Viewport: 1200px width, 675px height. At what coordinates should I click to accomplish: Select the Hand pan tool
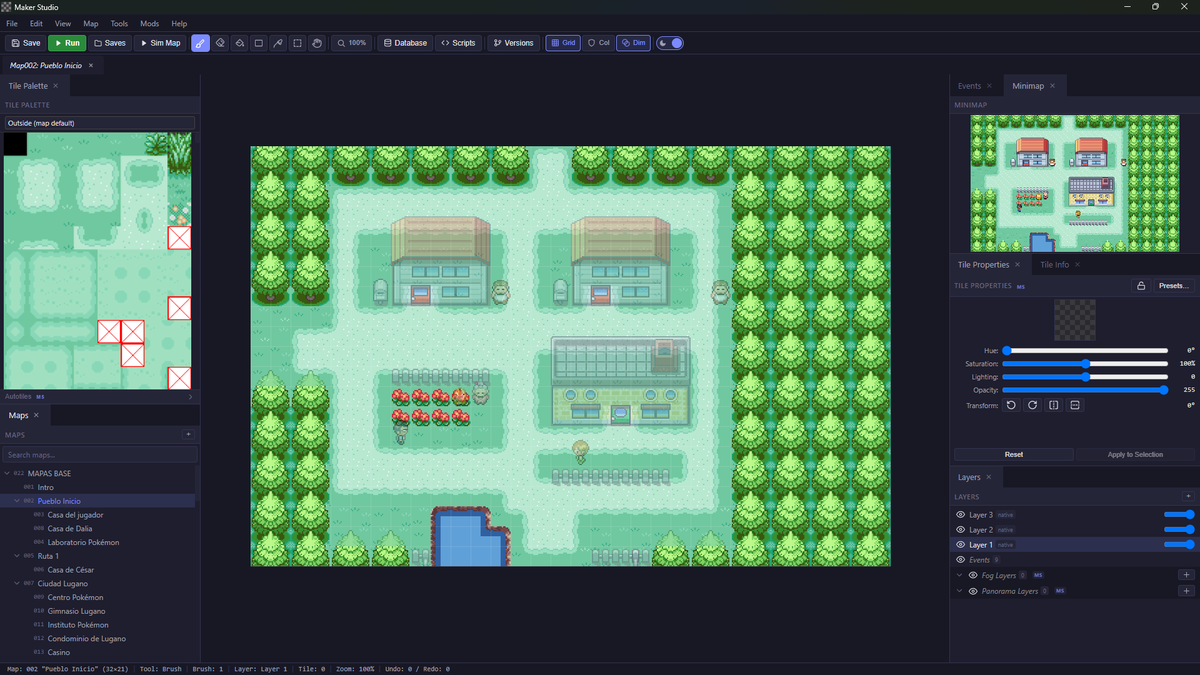[x=317, y=43]
